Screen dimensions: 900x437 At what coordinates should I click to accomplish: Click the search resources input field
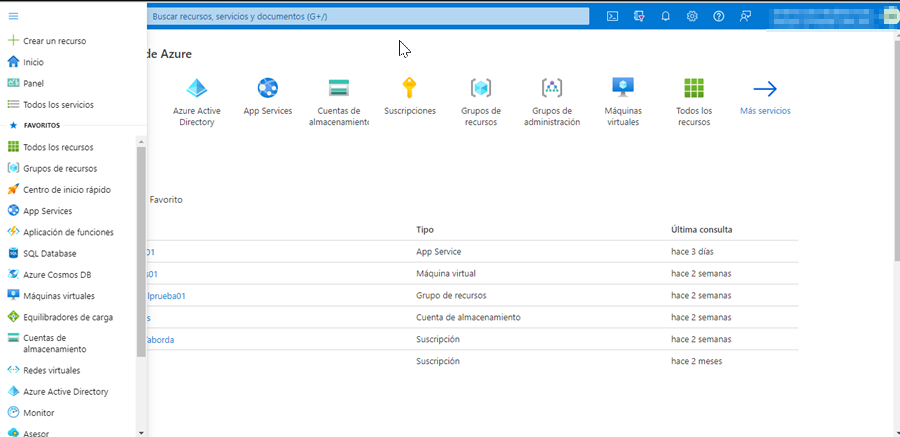point(368,17)
